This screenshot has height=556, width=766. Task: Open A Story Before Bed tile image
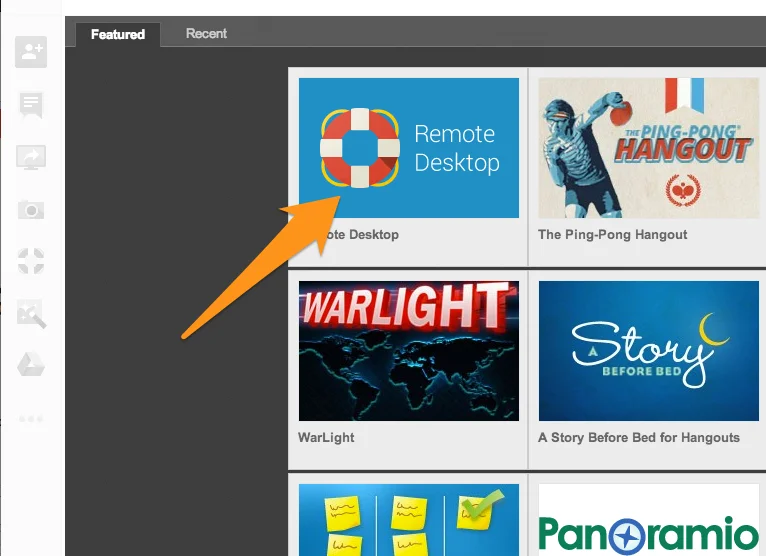649,351
